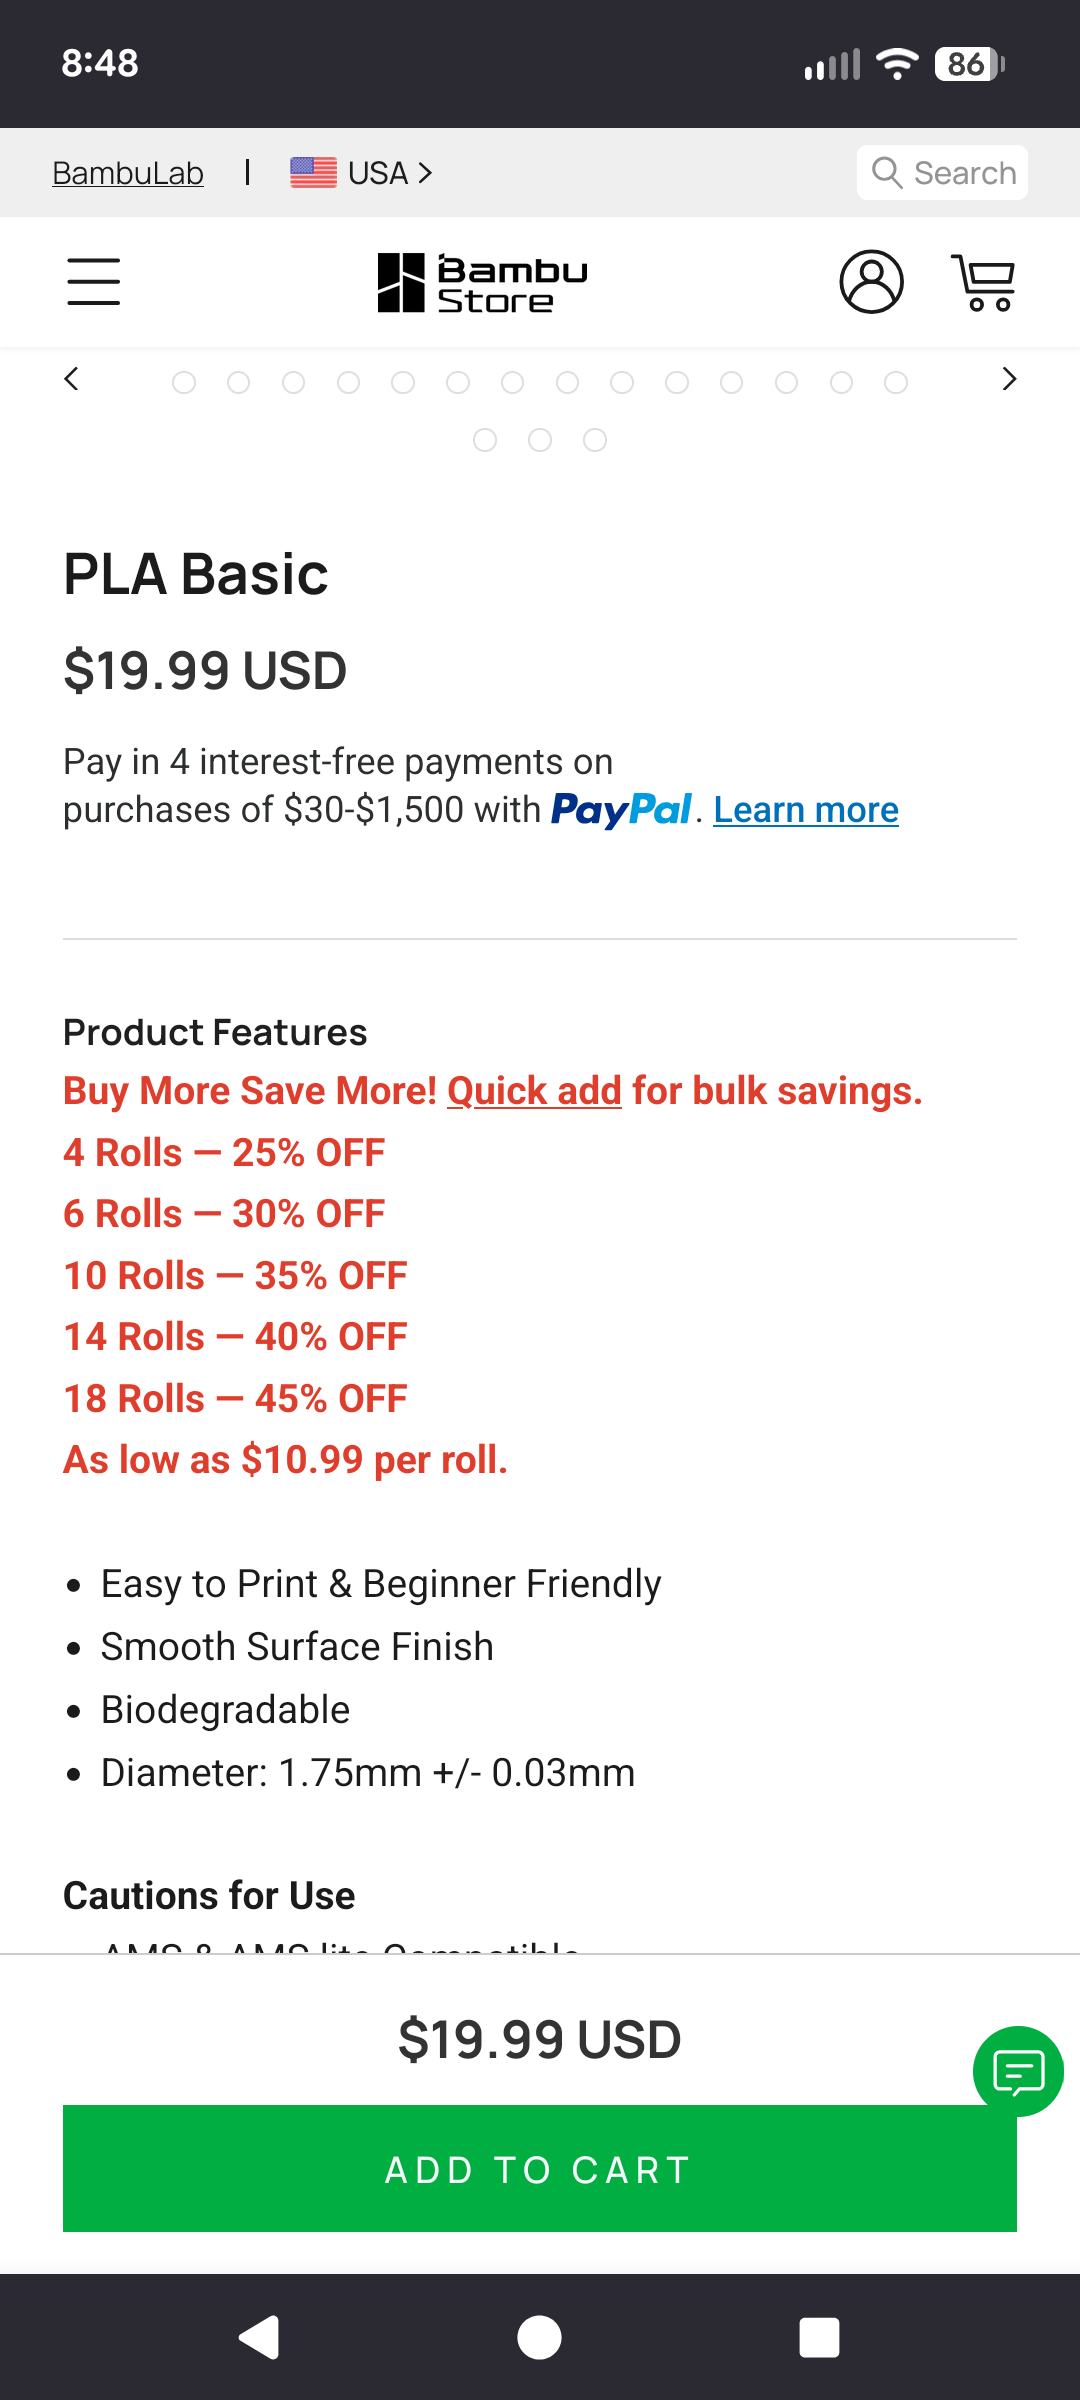Open the user account profile icon
The width and height of the screenshot is (1080, 2400).
(871, 282)
